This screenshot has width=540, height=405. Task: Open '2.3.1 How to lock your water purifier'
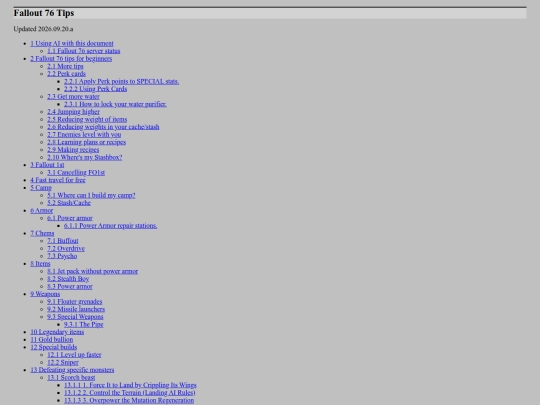(115, 104)
